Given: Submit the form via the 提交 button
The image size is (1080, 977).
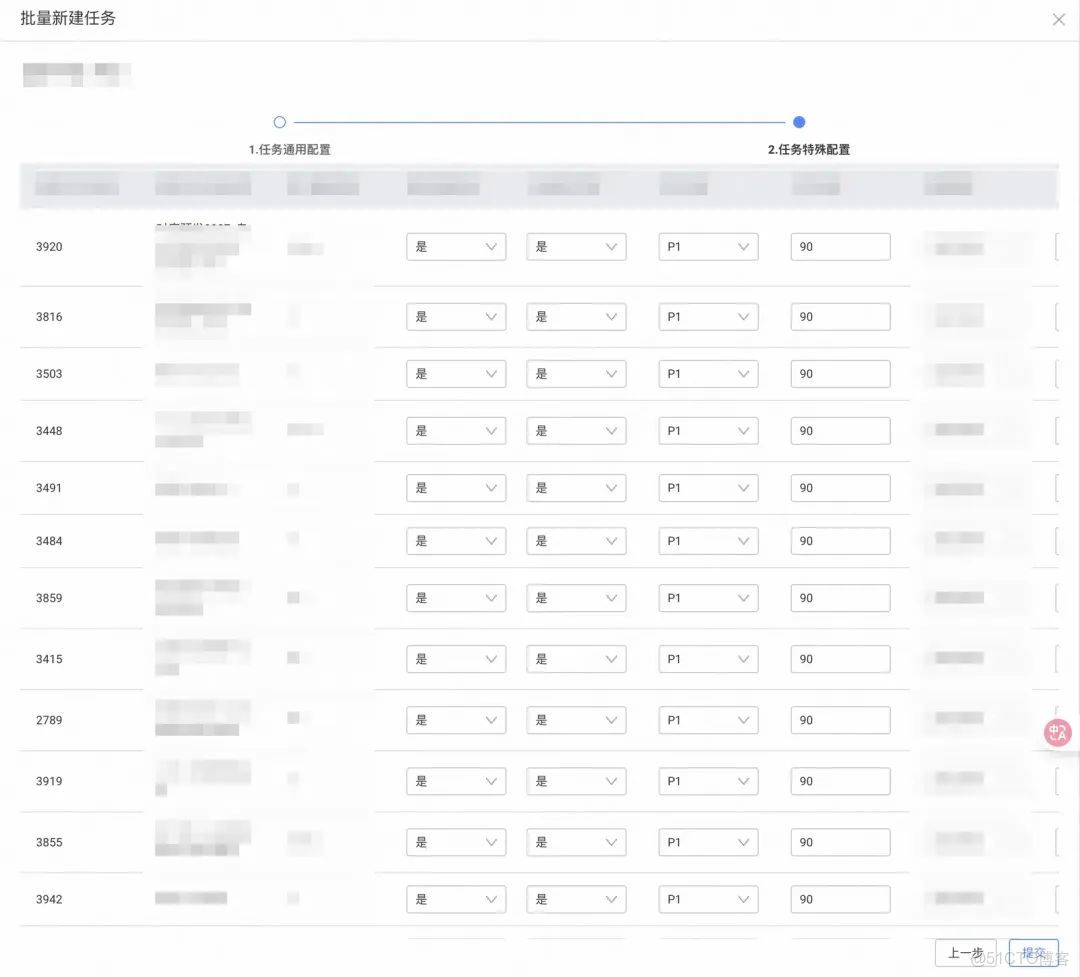Looking at the screenshot, I should [1034, 953].
